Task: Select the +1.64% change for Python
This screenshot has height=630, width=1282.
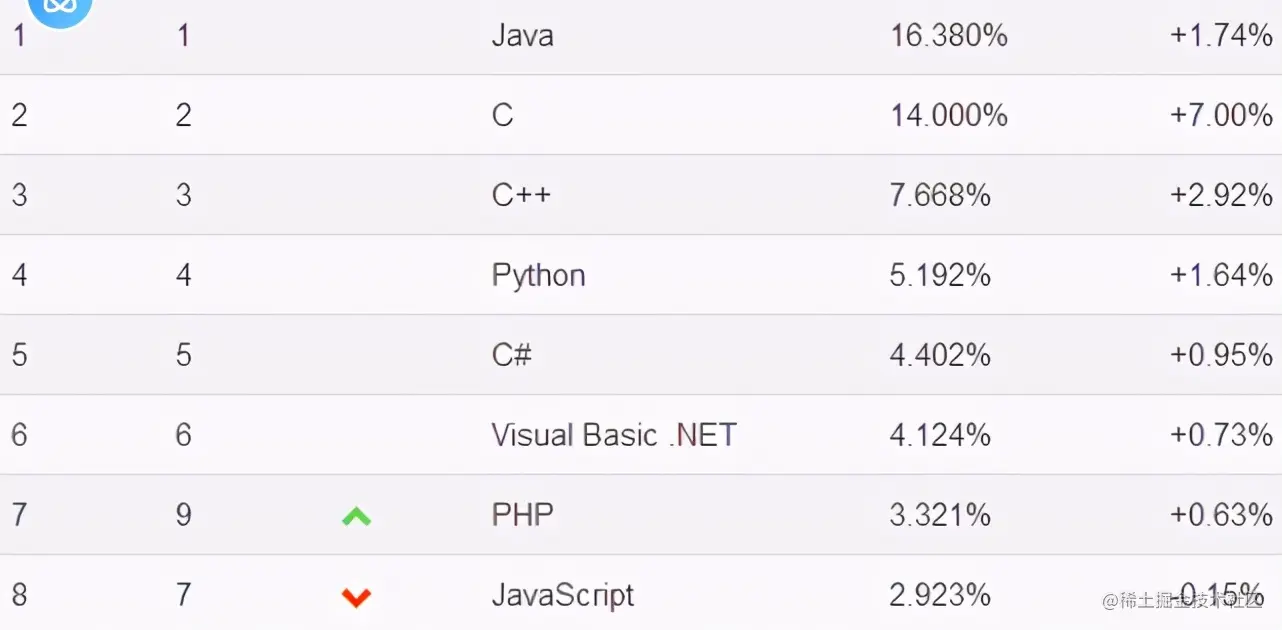Action: click(1221, 275)
